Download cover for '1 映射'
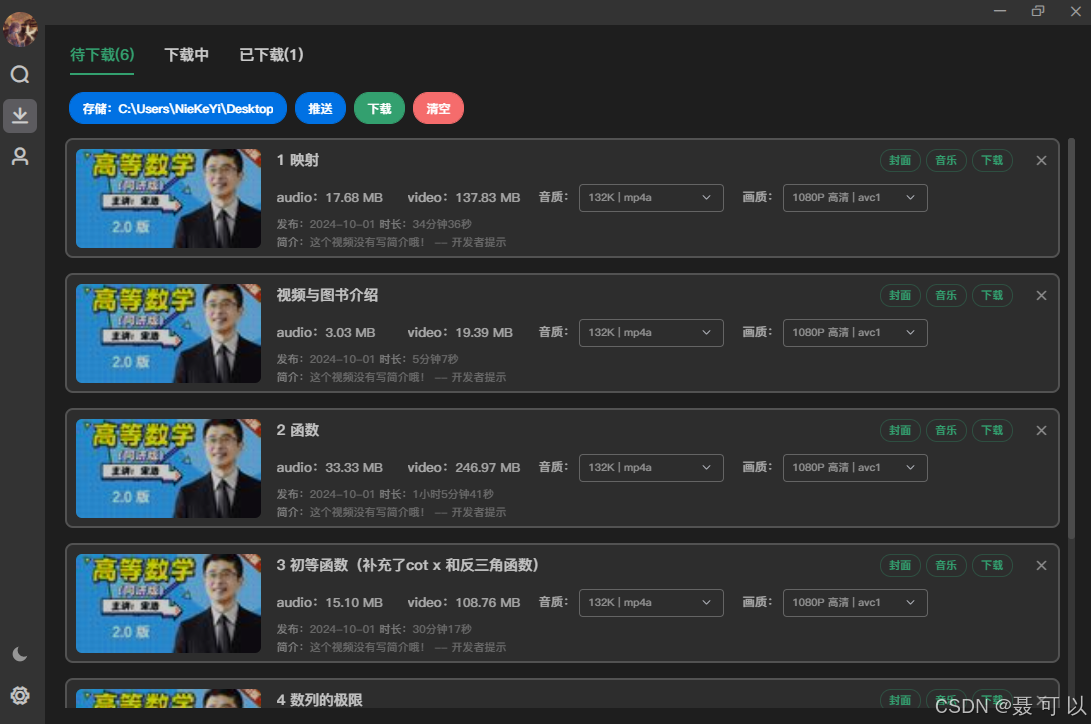The width and height of the screenshot is (1091, 724). coord(900,161)
